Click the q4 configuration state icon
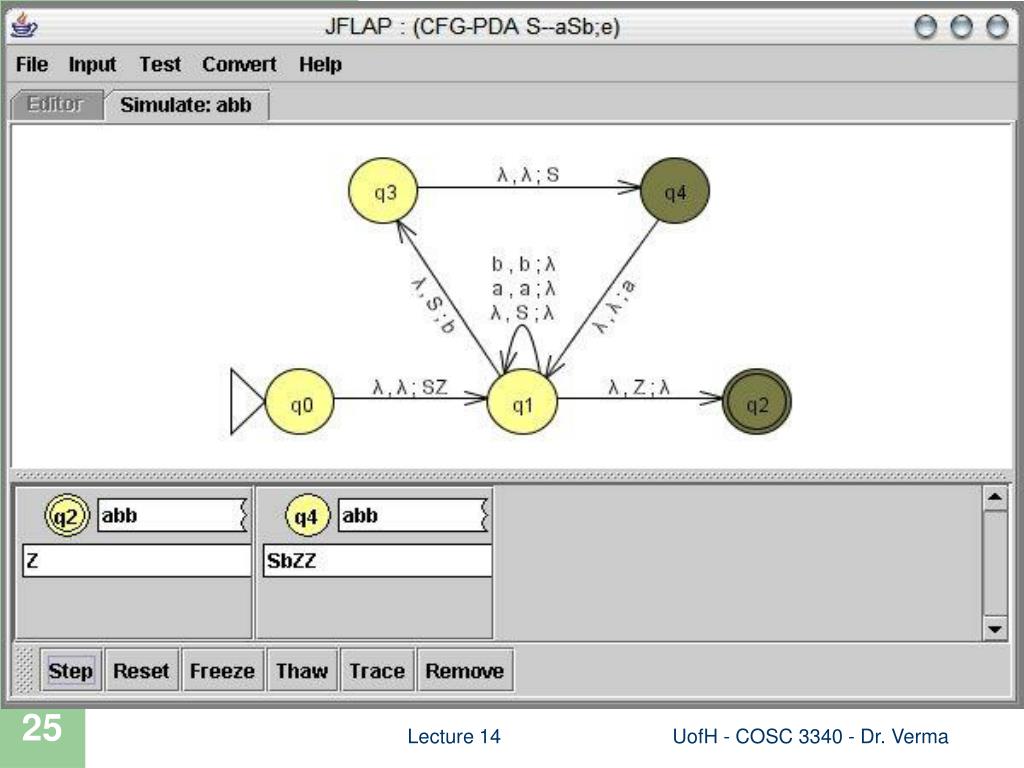The image size is (1024, 768). click(308, 515)
